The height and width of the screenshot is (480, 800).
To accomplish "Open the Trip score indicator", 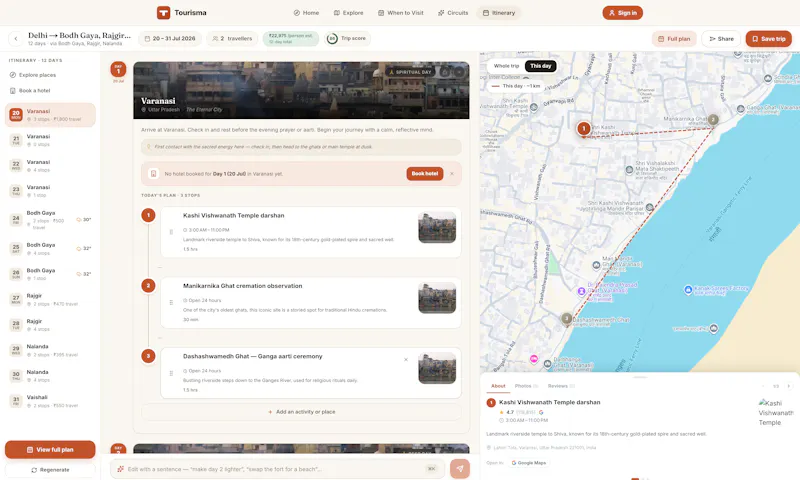I will click(x=347, y=38).
